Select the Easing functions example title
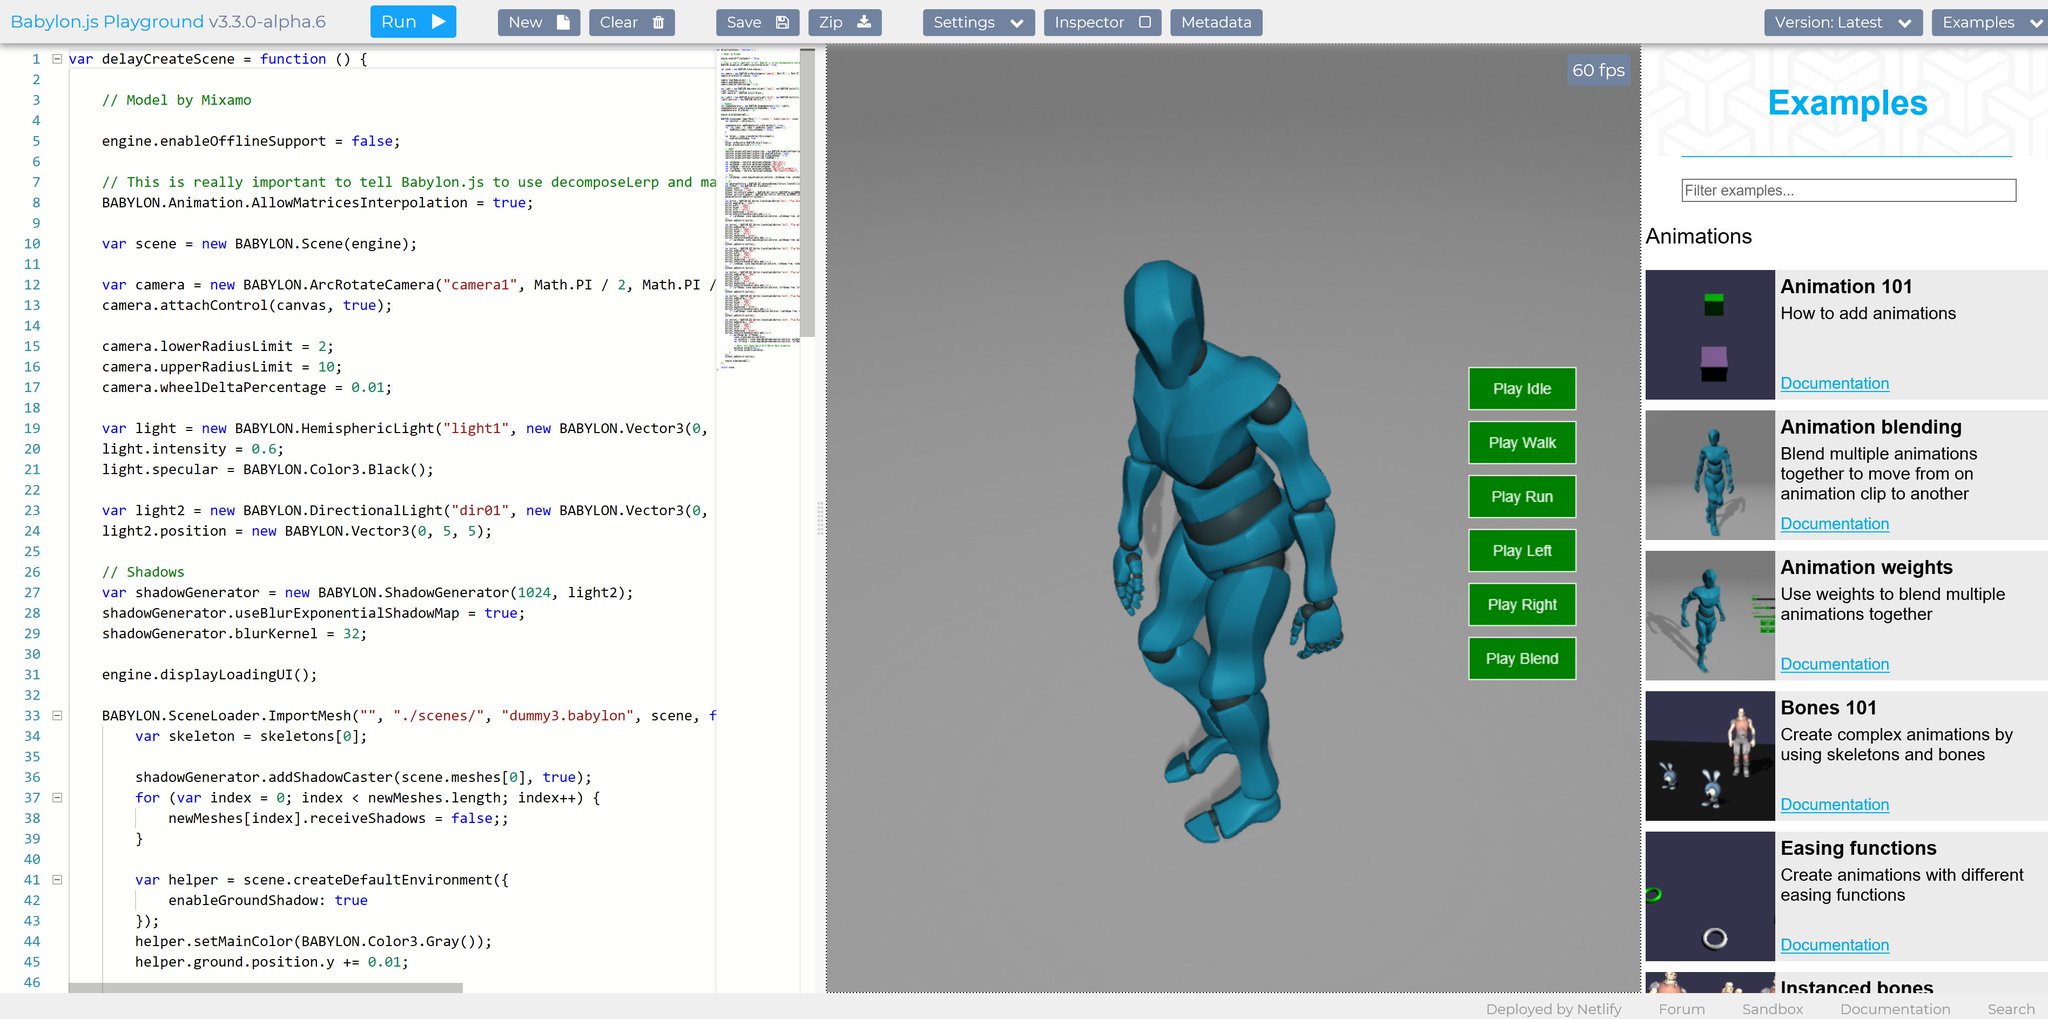The height and width of the screenshot is (1019, 2048). pyautogui.click(x=1859, y=849)
